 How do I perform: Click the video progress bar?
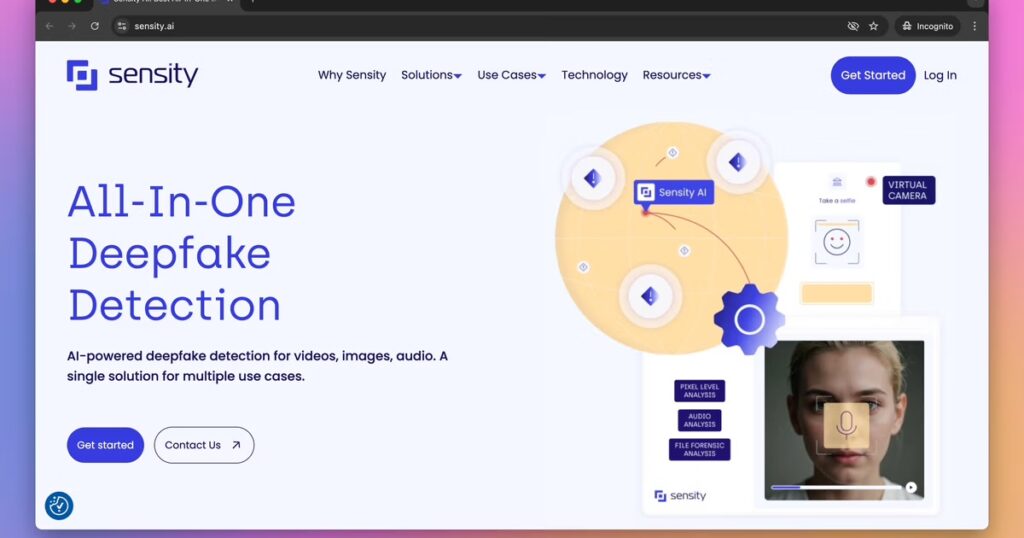click(836, 487)
